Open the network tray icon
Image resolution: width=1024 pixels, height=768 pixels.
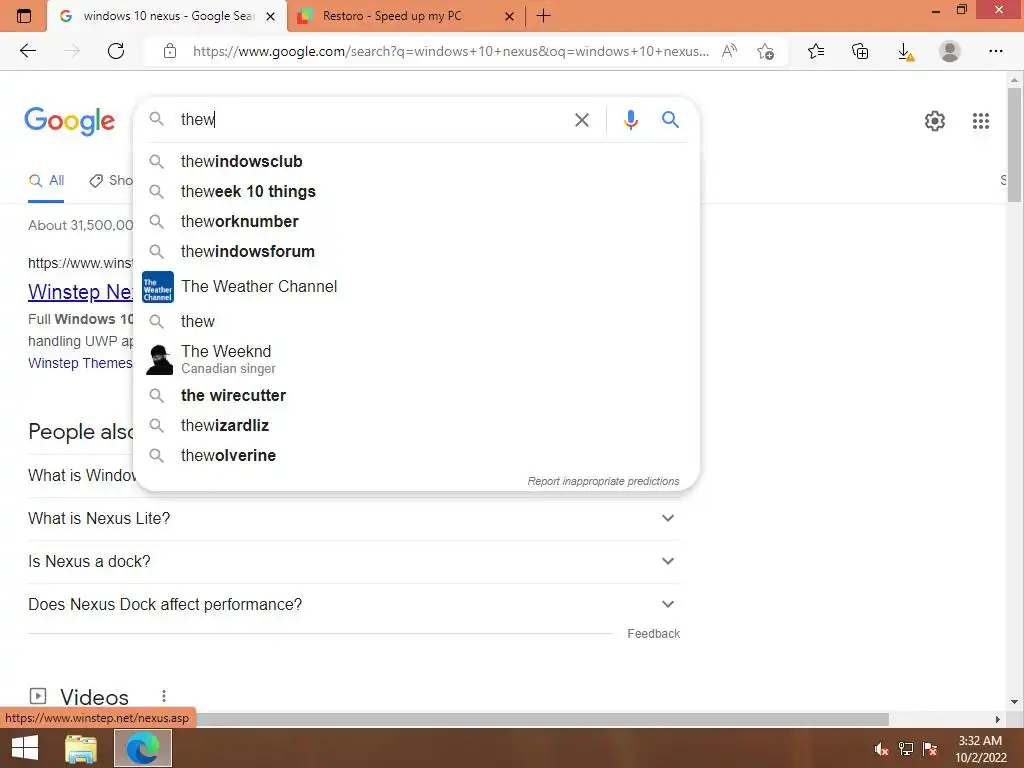tap(906, 749)
